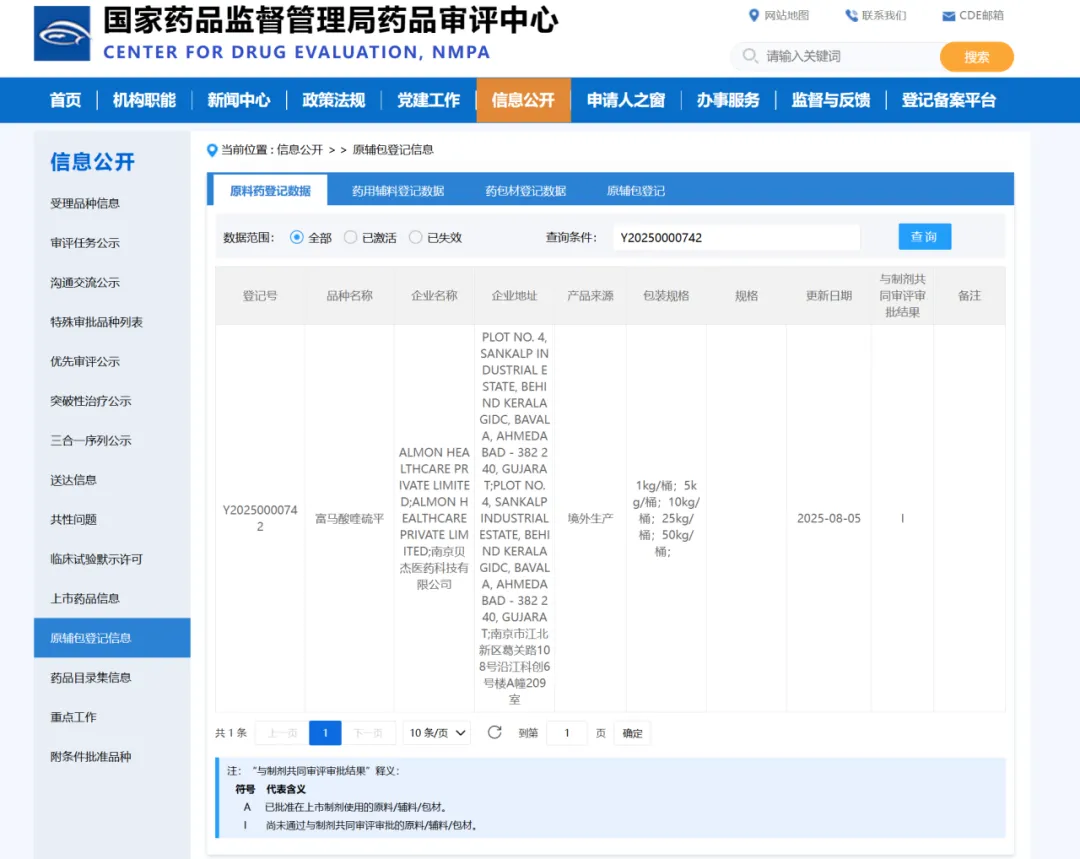The width and height of the screenshot is (1080, 859).
Task: Click the 登记号 column header
Action: (x=260, y=296)
